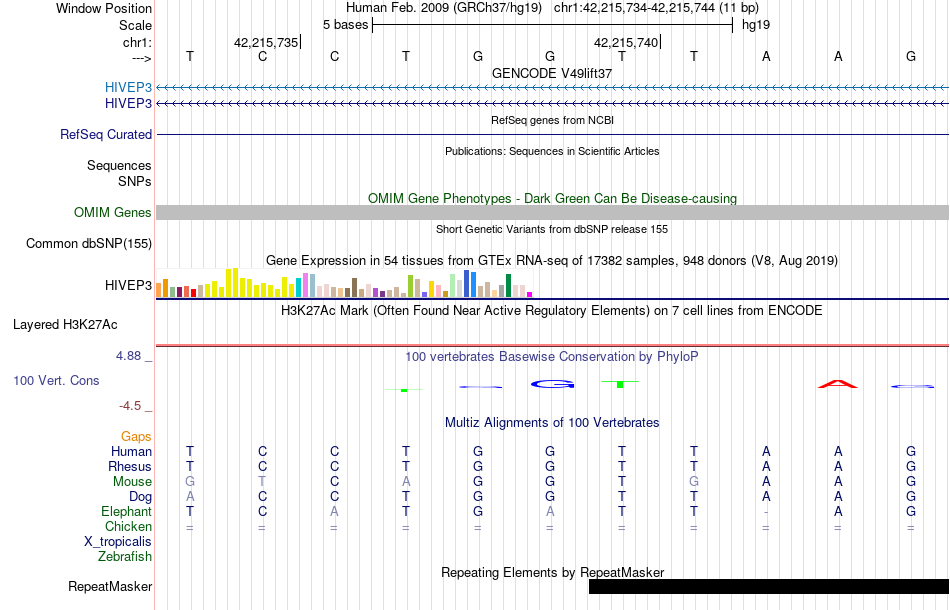Click the -4.5 conservation lower limit value
This screenshot has width=950, height=610.
[x=130, y=406]
